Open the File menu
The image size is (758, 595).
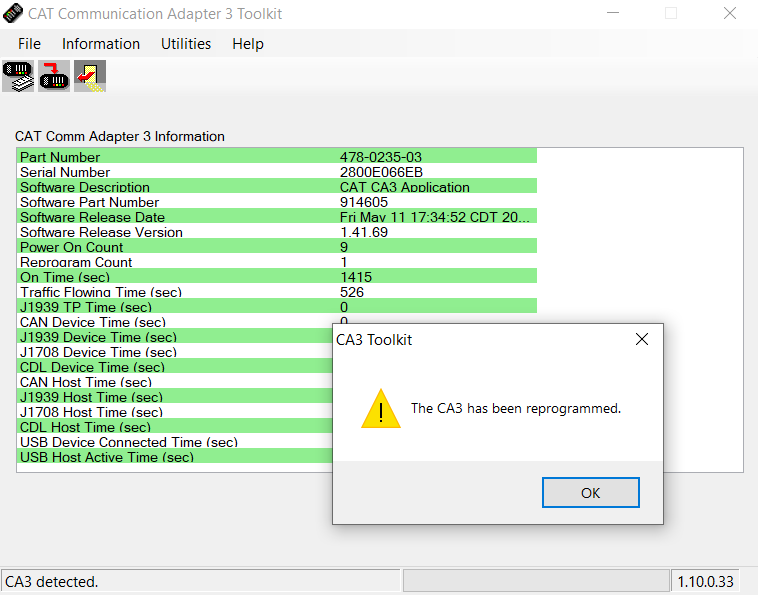click(x=29, y=44)
